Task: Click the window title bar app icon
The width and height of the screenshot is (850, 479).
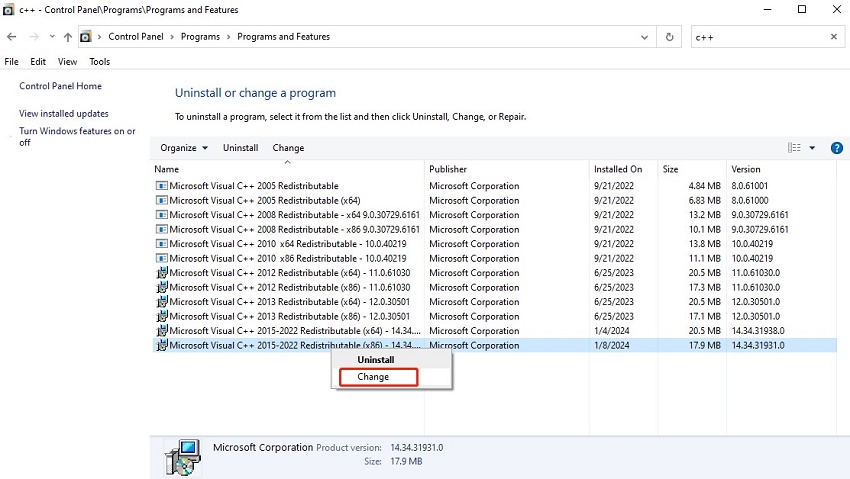Action: [x=9, y=10]
